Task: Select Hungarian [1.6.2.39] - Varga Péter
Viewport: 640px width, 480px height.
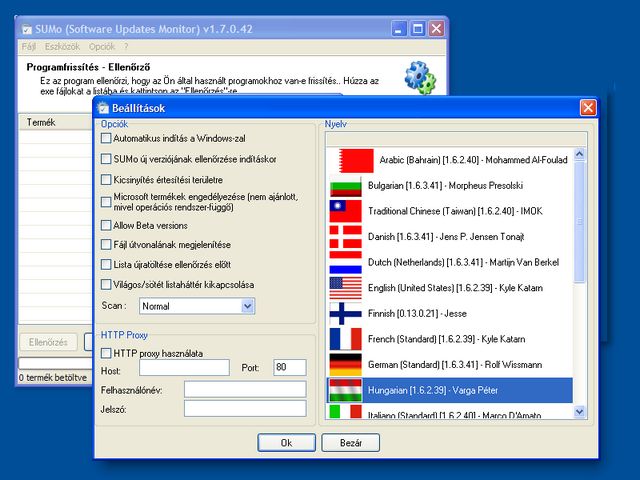Action: pyautogui.click(x=450, y=390)
